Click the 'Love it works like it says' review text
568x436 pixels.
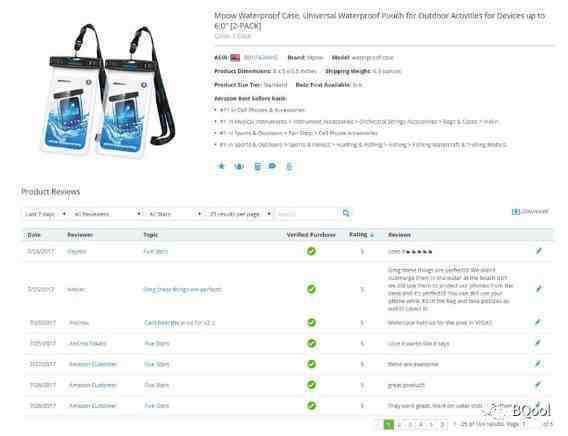point(418,343)
